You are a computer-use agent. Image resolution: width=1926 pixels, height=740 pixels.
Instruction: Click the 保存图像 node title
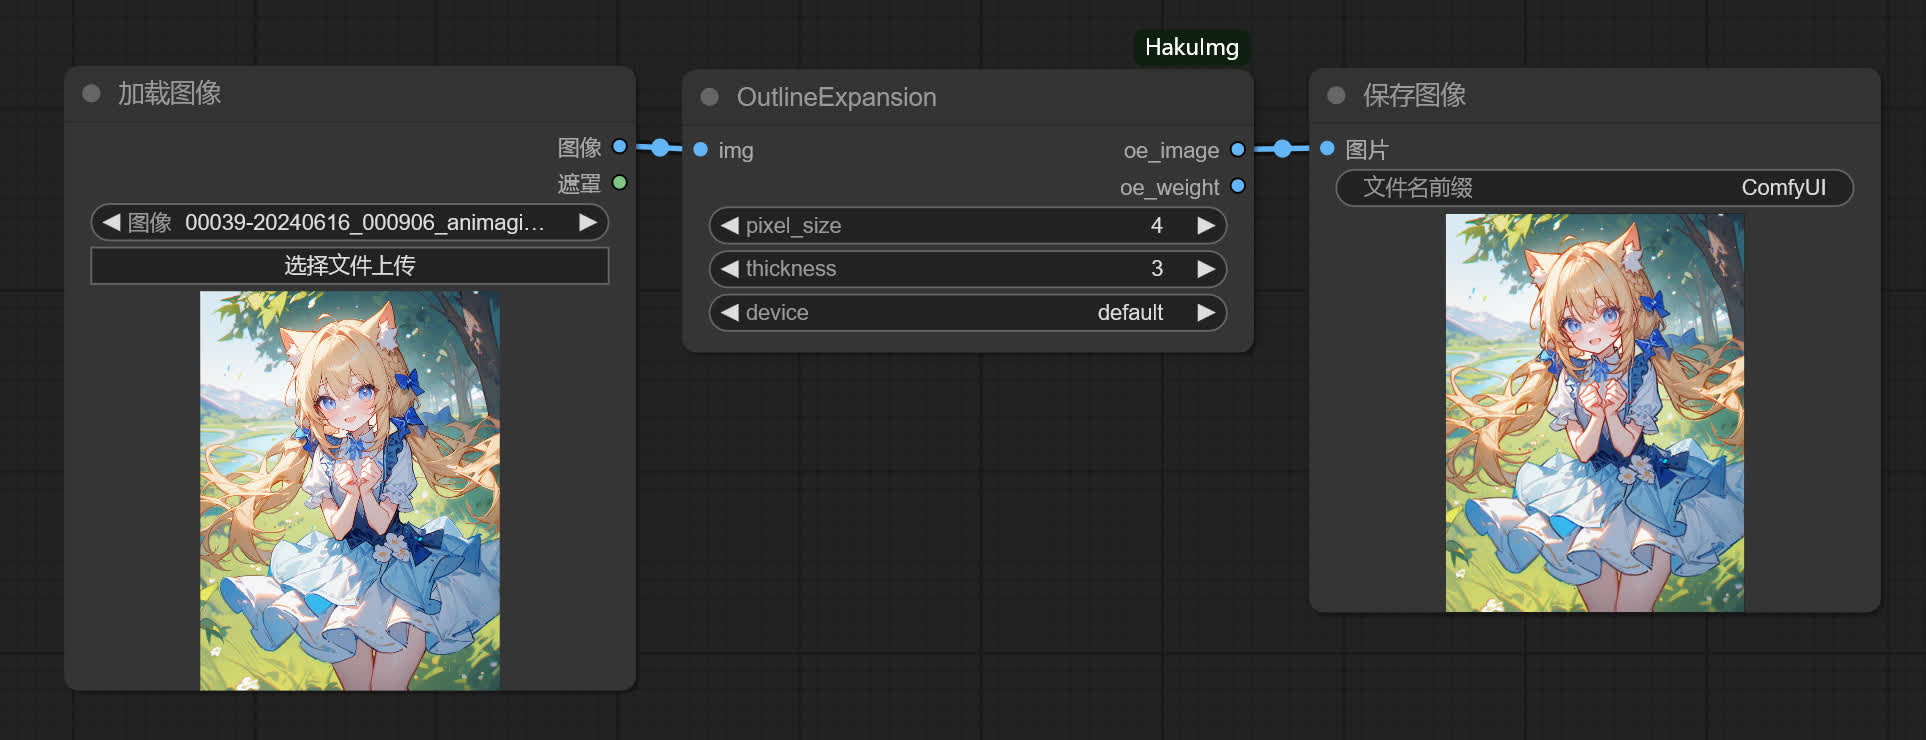[x=1415, y=95]
